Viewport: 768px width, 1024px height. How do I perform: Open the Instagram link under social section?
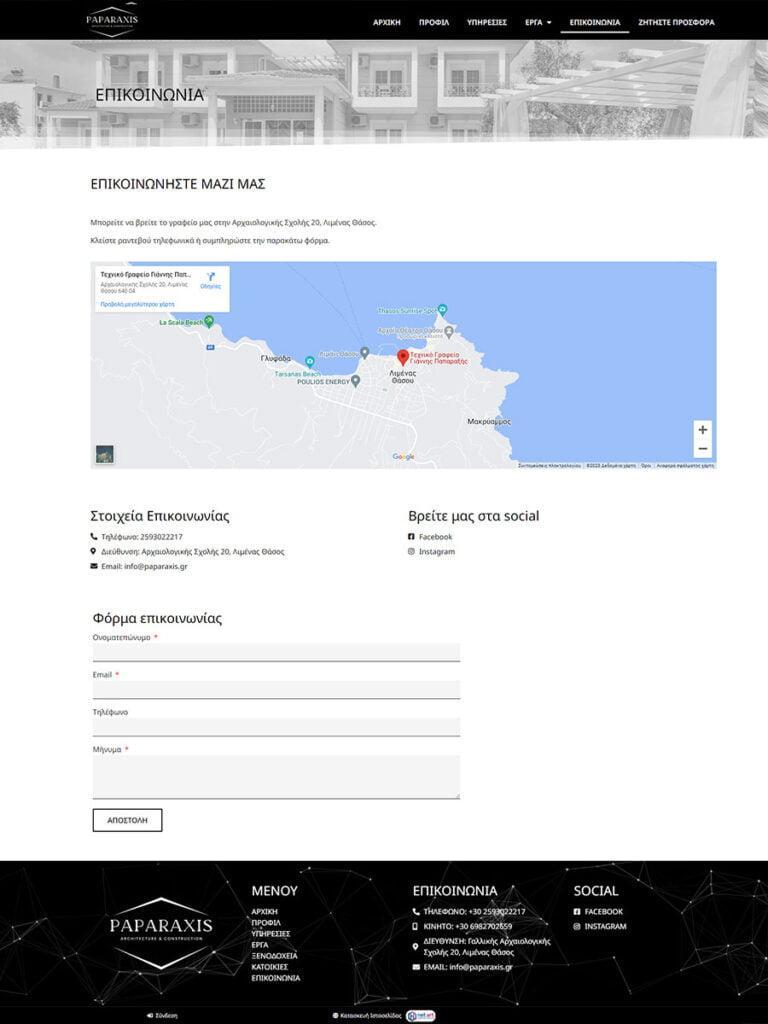point(436,552)
